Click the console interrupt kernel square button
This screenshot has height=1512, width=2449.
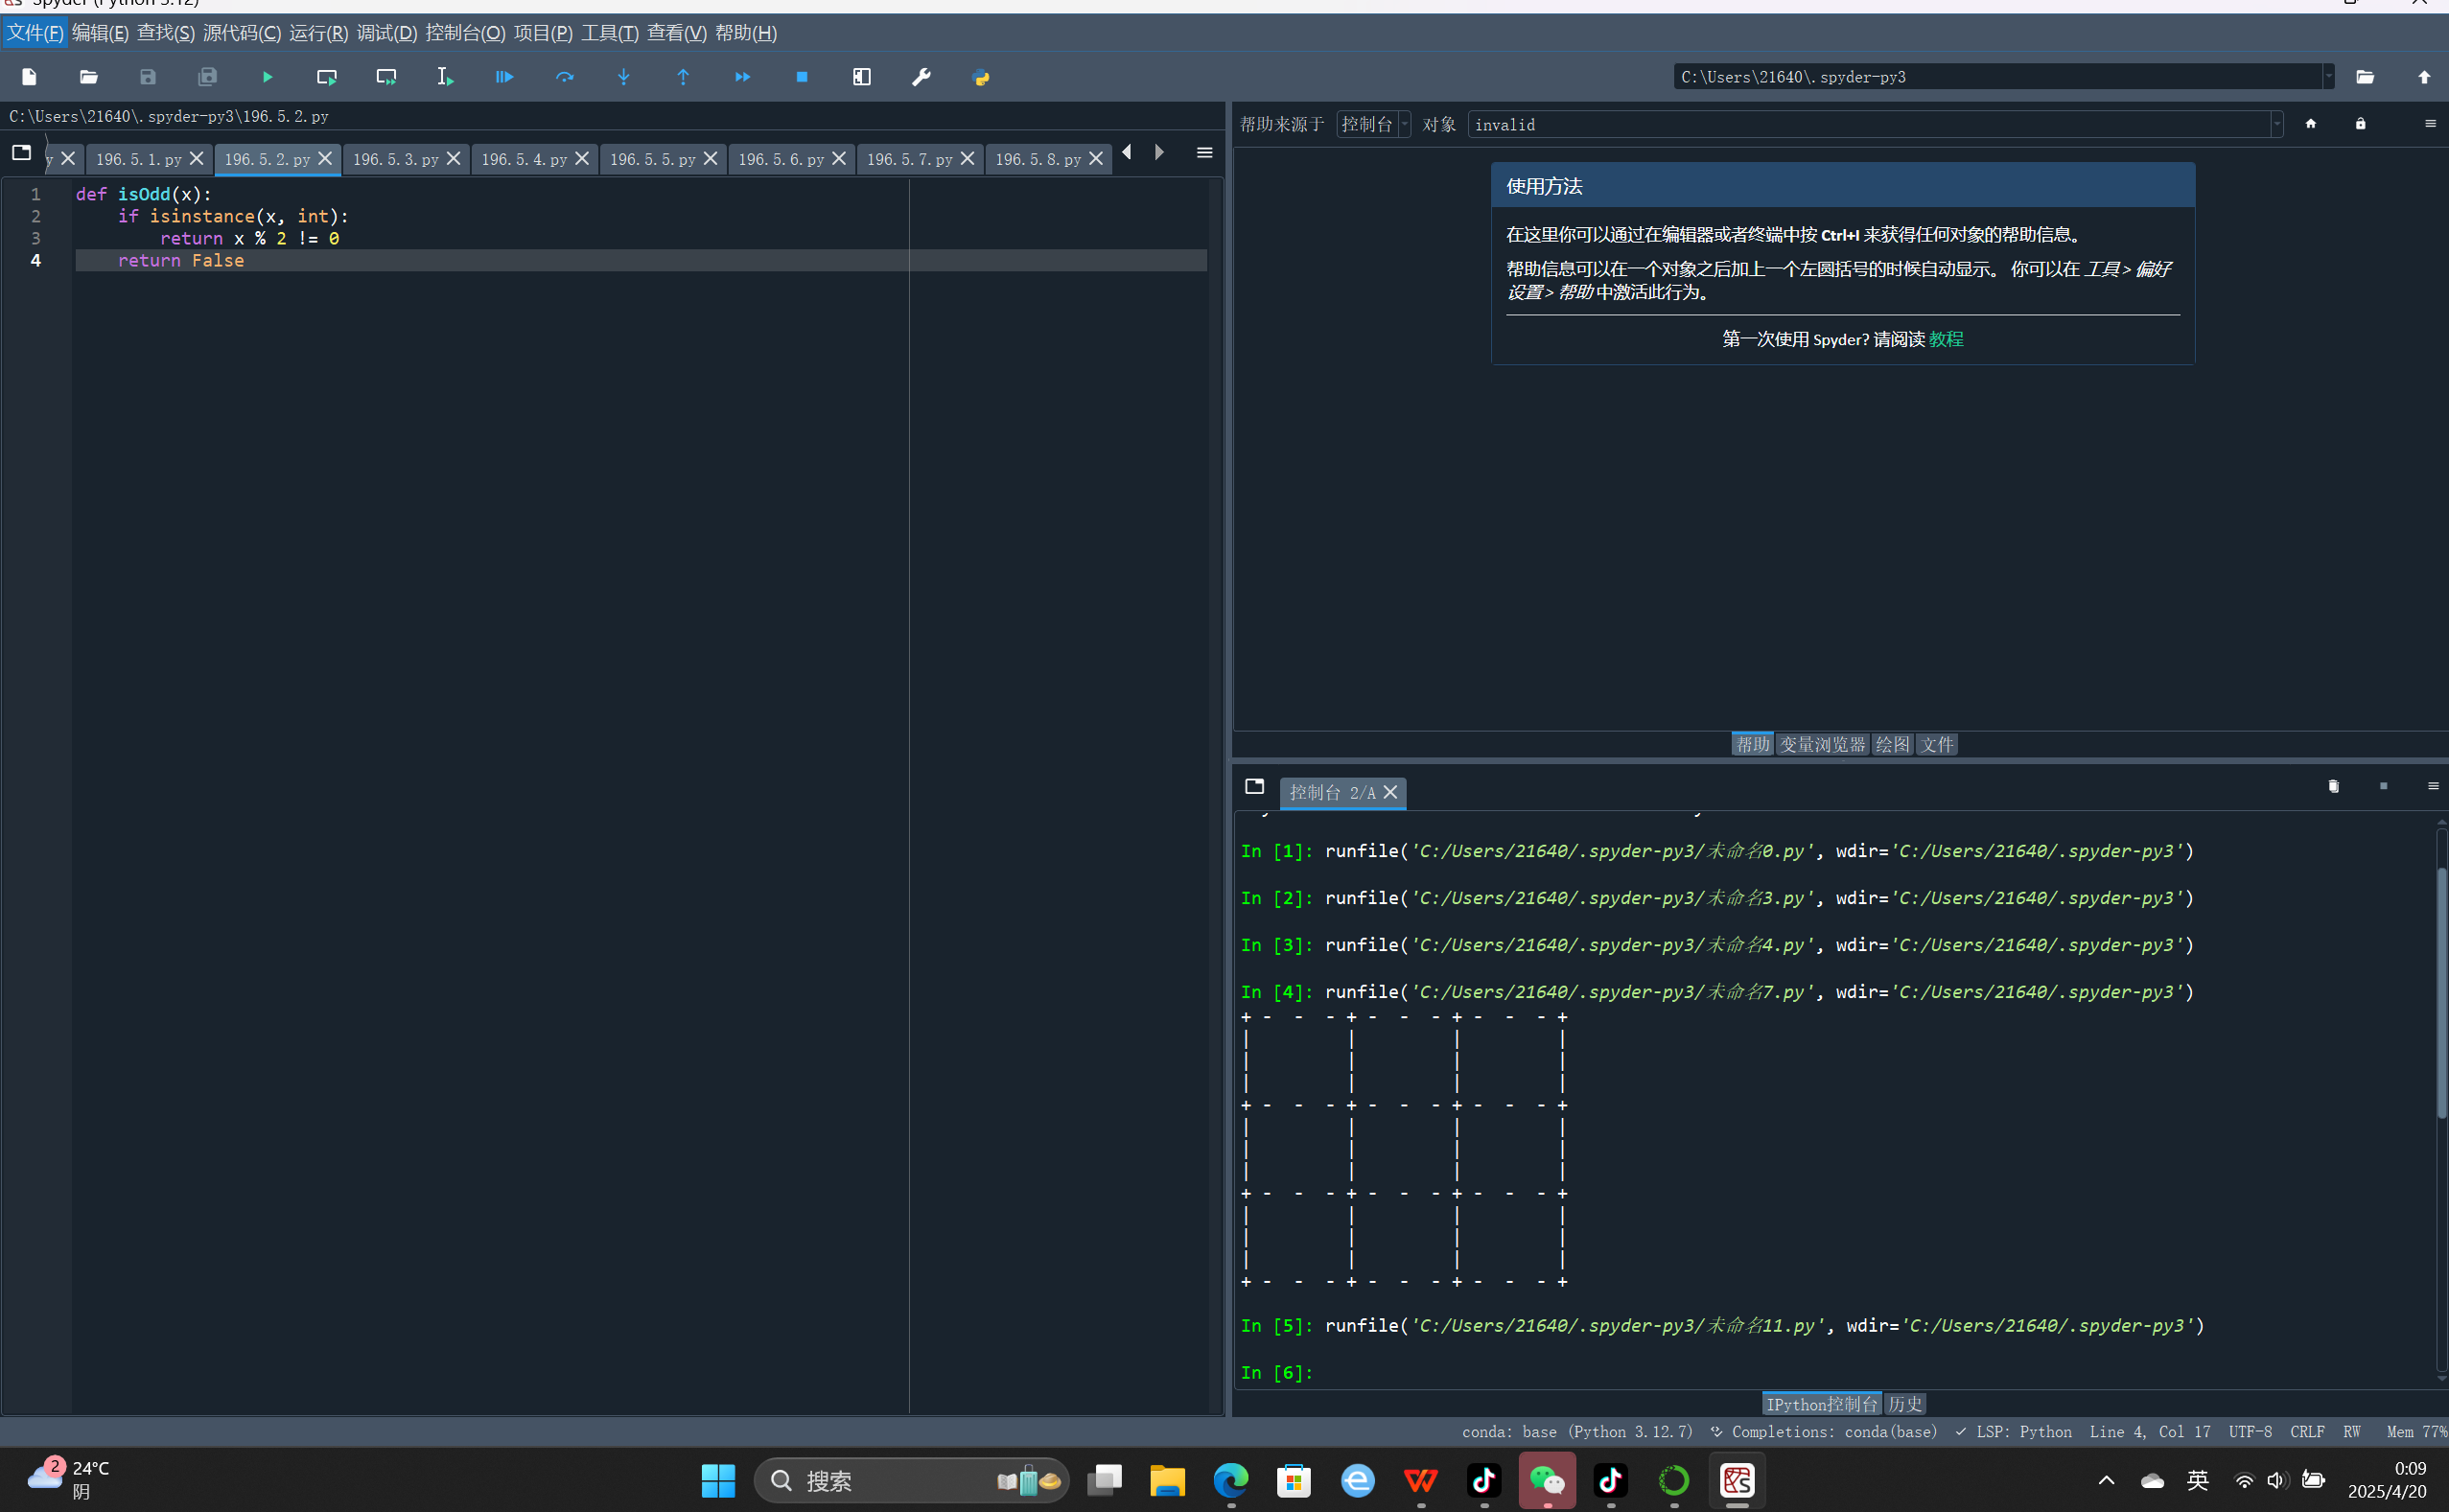click(x=2383, y=786)
